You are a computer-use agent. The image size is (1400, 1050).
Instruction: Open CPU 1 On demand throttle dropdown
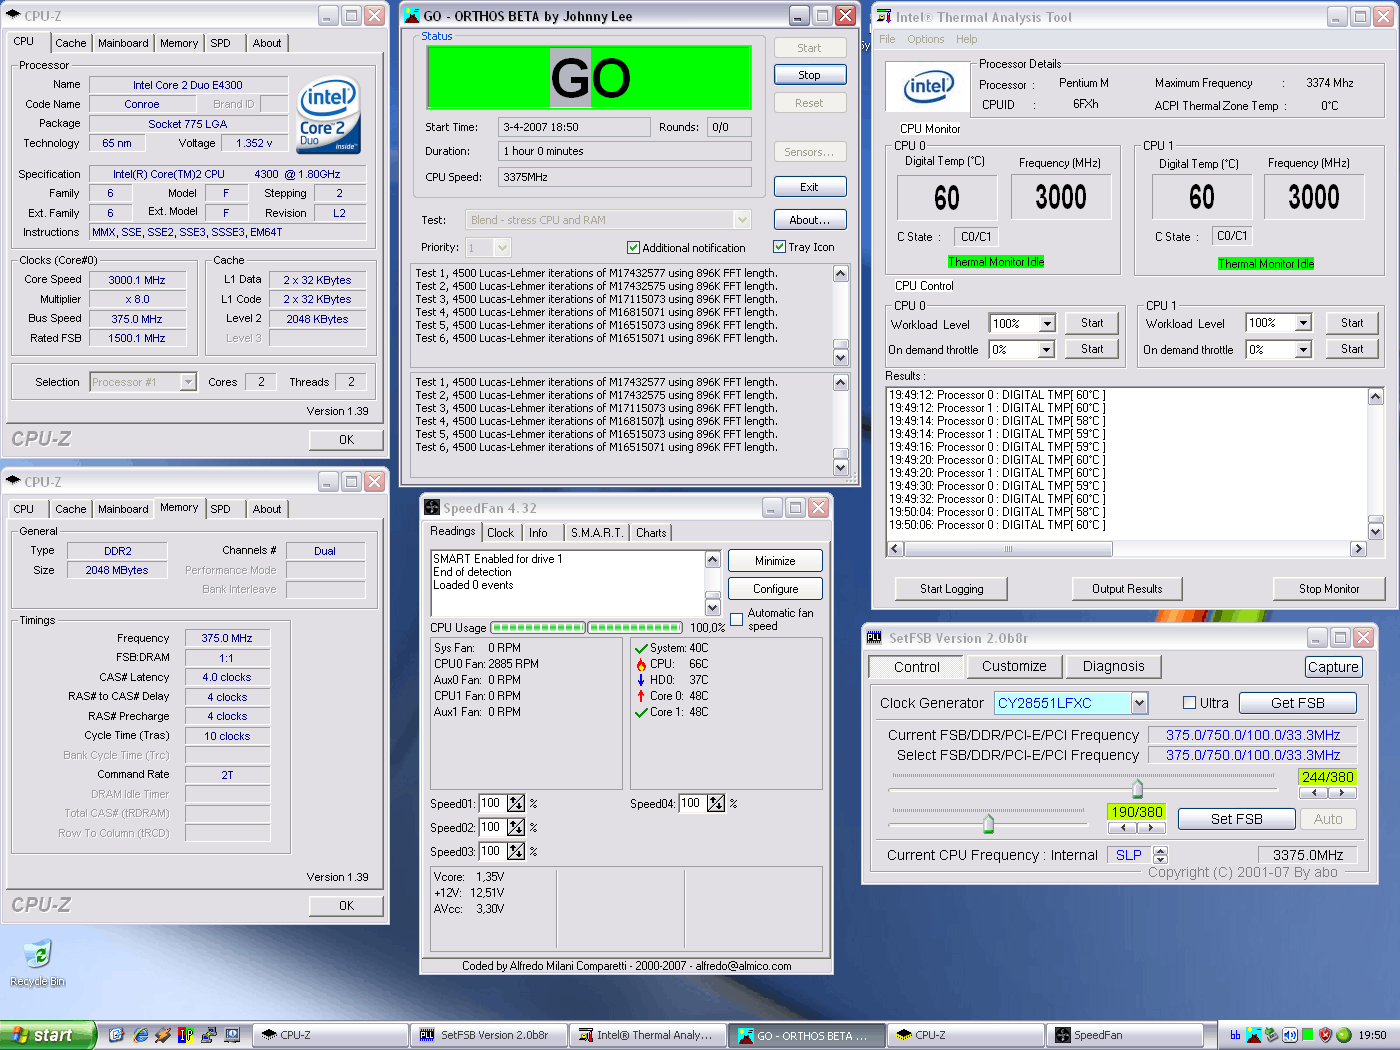click(1303, 350)
